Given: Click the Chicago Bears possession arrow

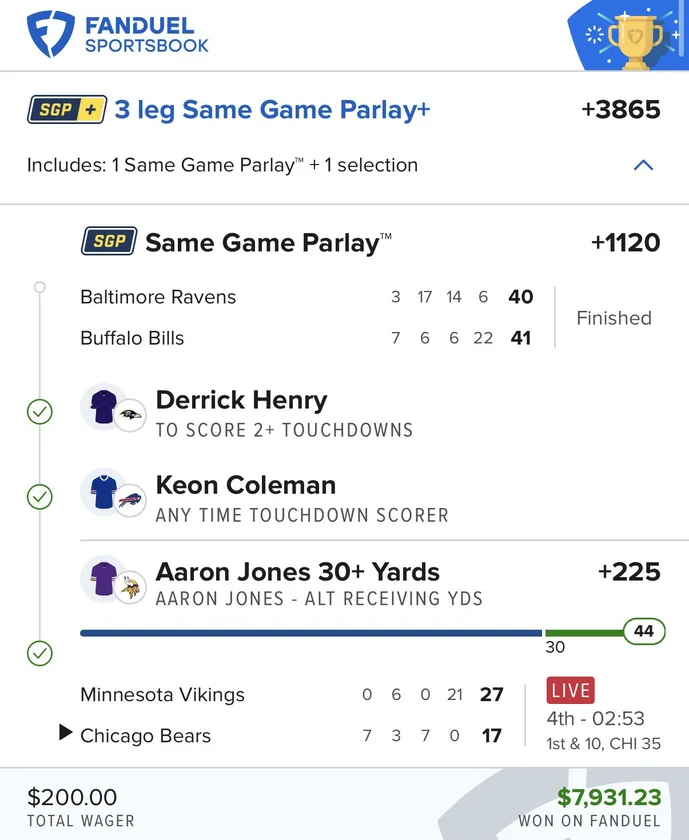Looking at the screenshot, I should pos(66,734).
